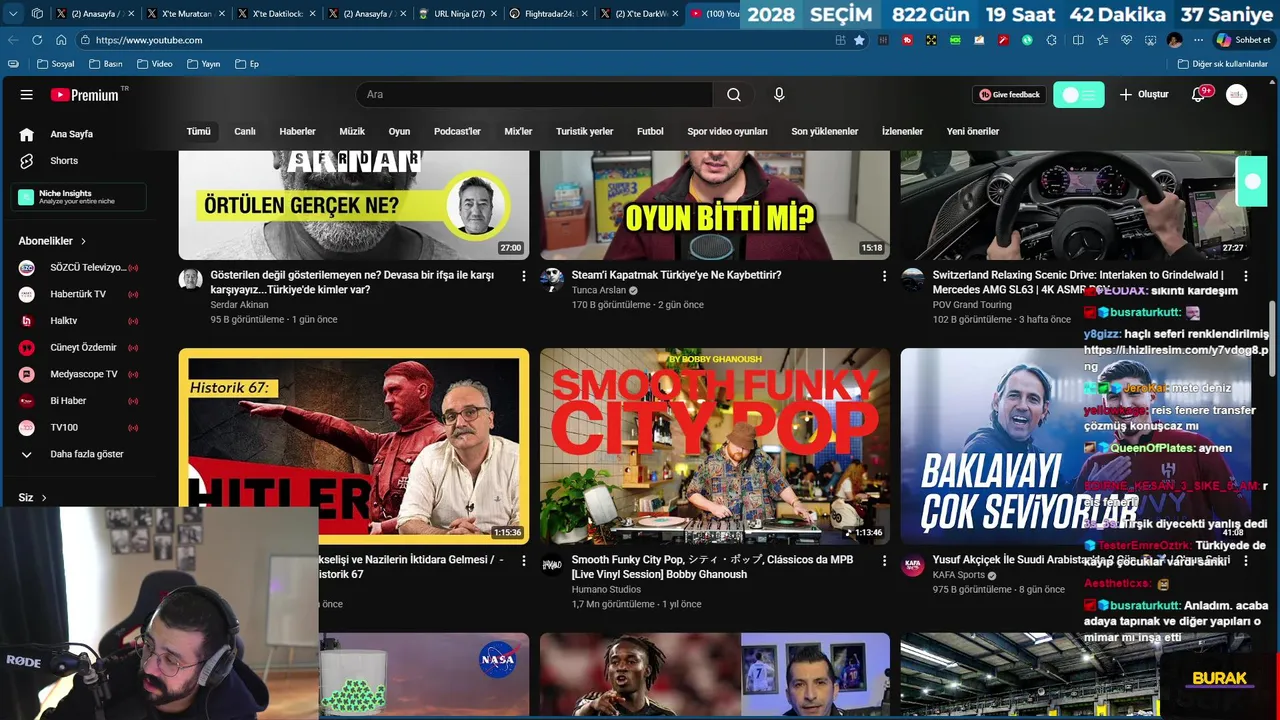Viewport: 1280px width, 720px height.
Task: Open options menu for Serdar Akinan video
Action: pos(523,276)
